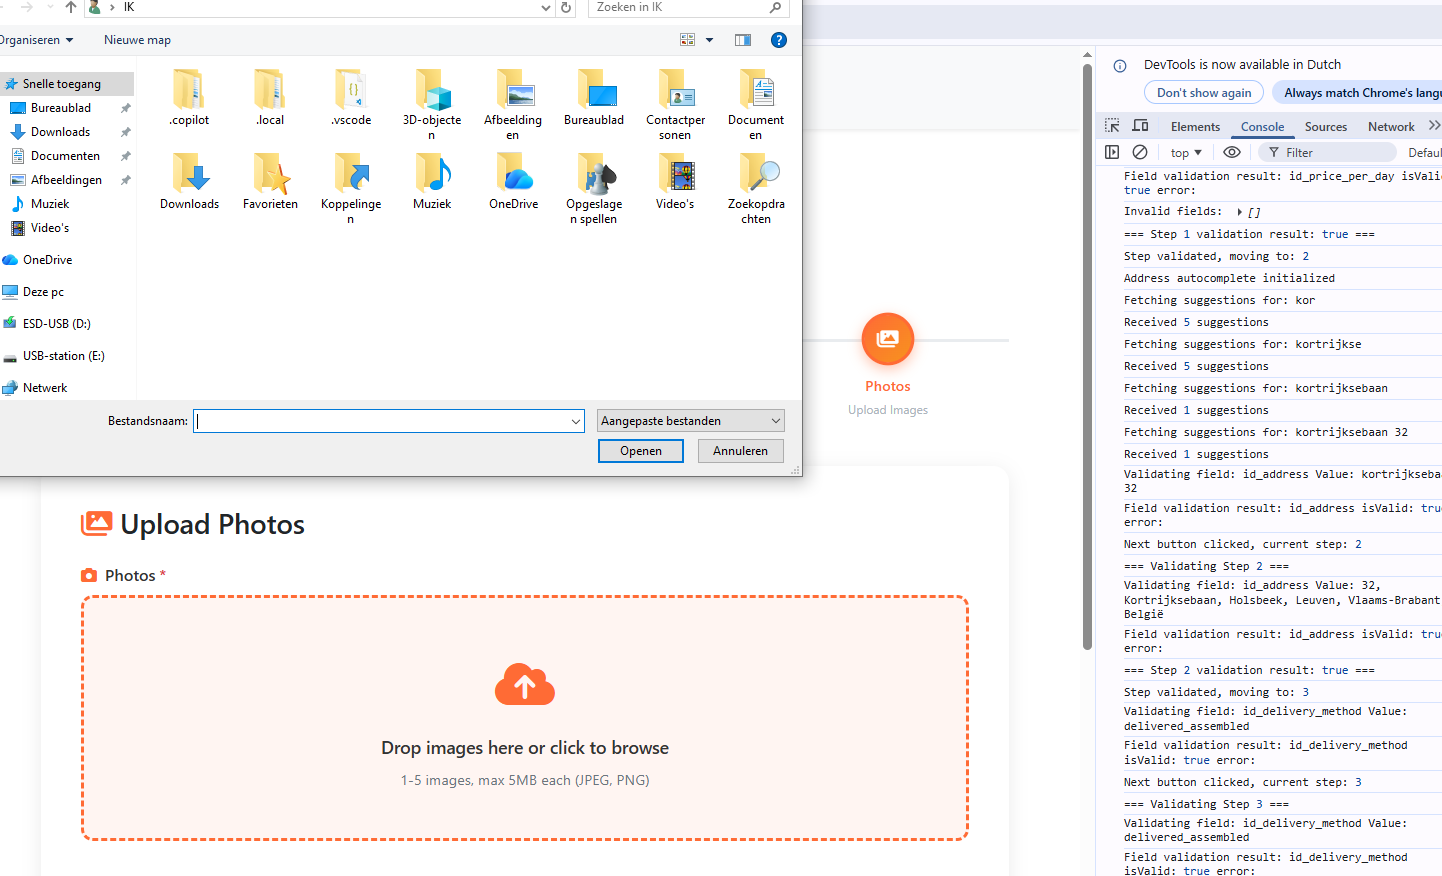Switch to the Network tab

[1390, 127]
